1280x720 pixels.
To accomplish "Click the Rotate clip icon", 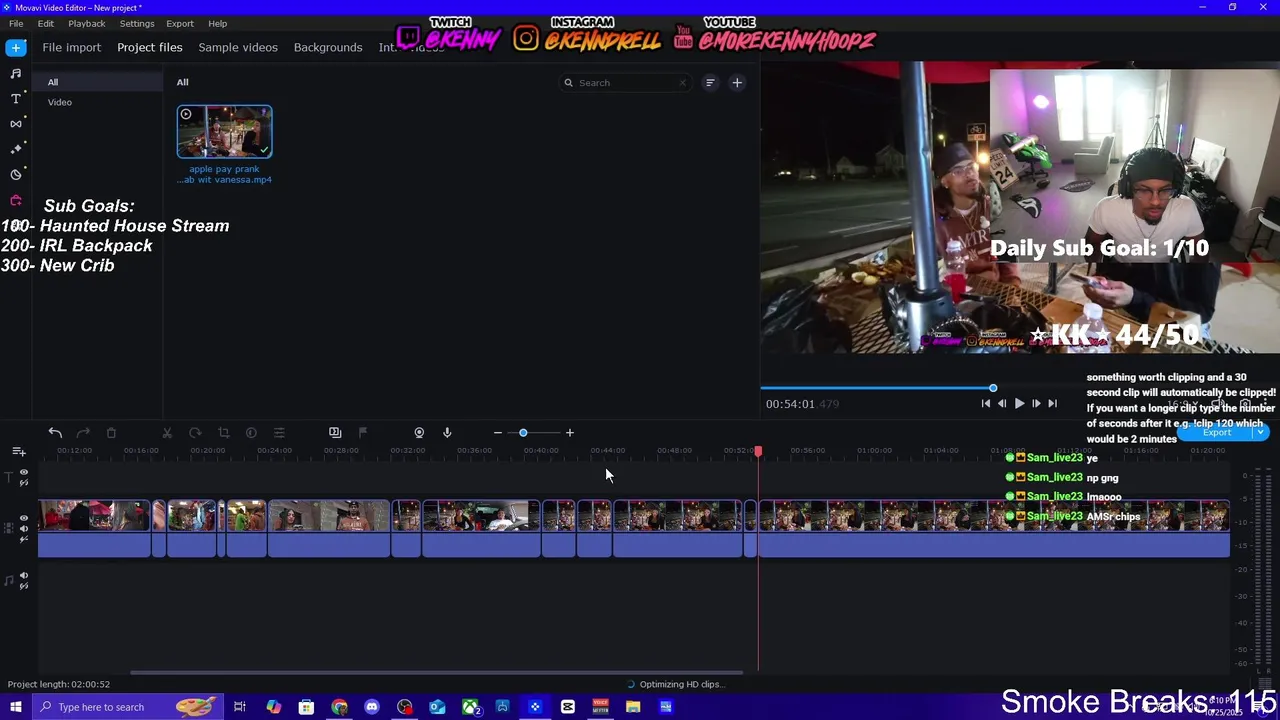I will [x=195, y=433].
